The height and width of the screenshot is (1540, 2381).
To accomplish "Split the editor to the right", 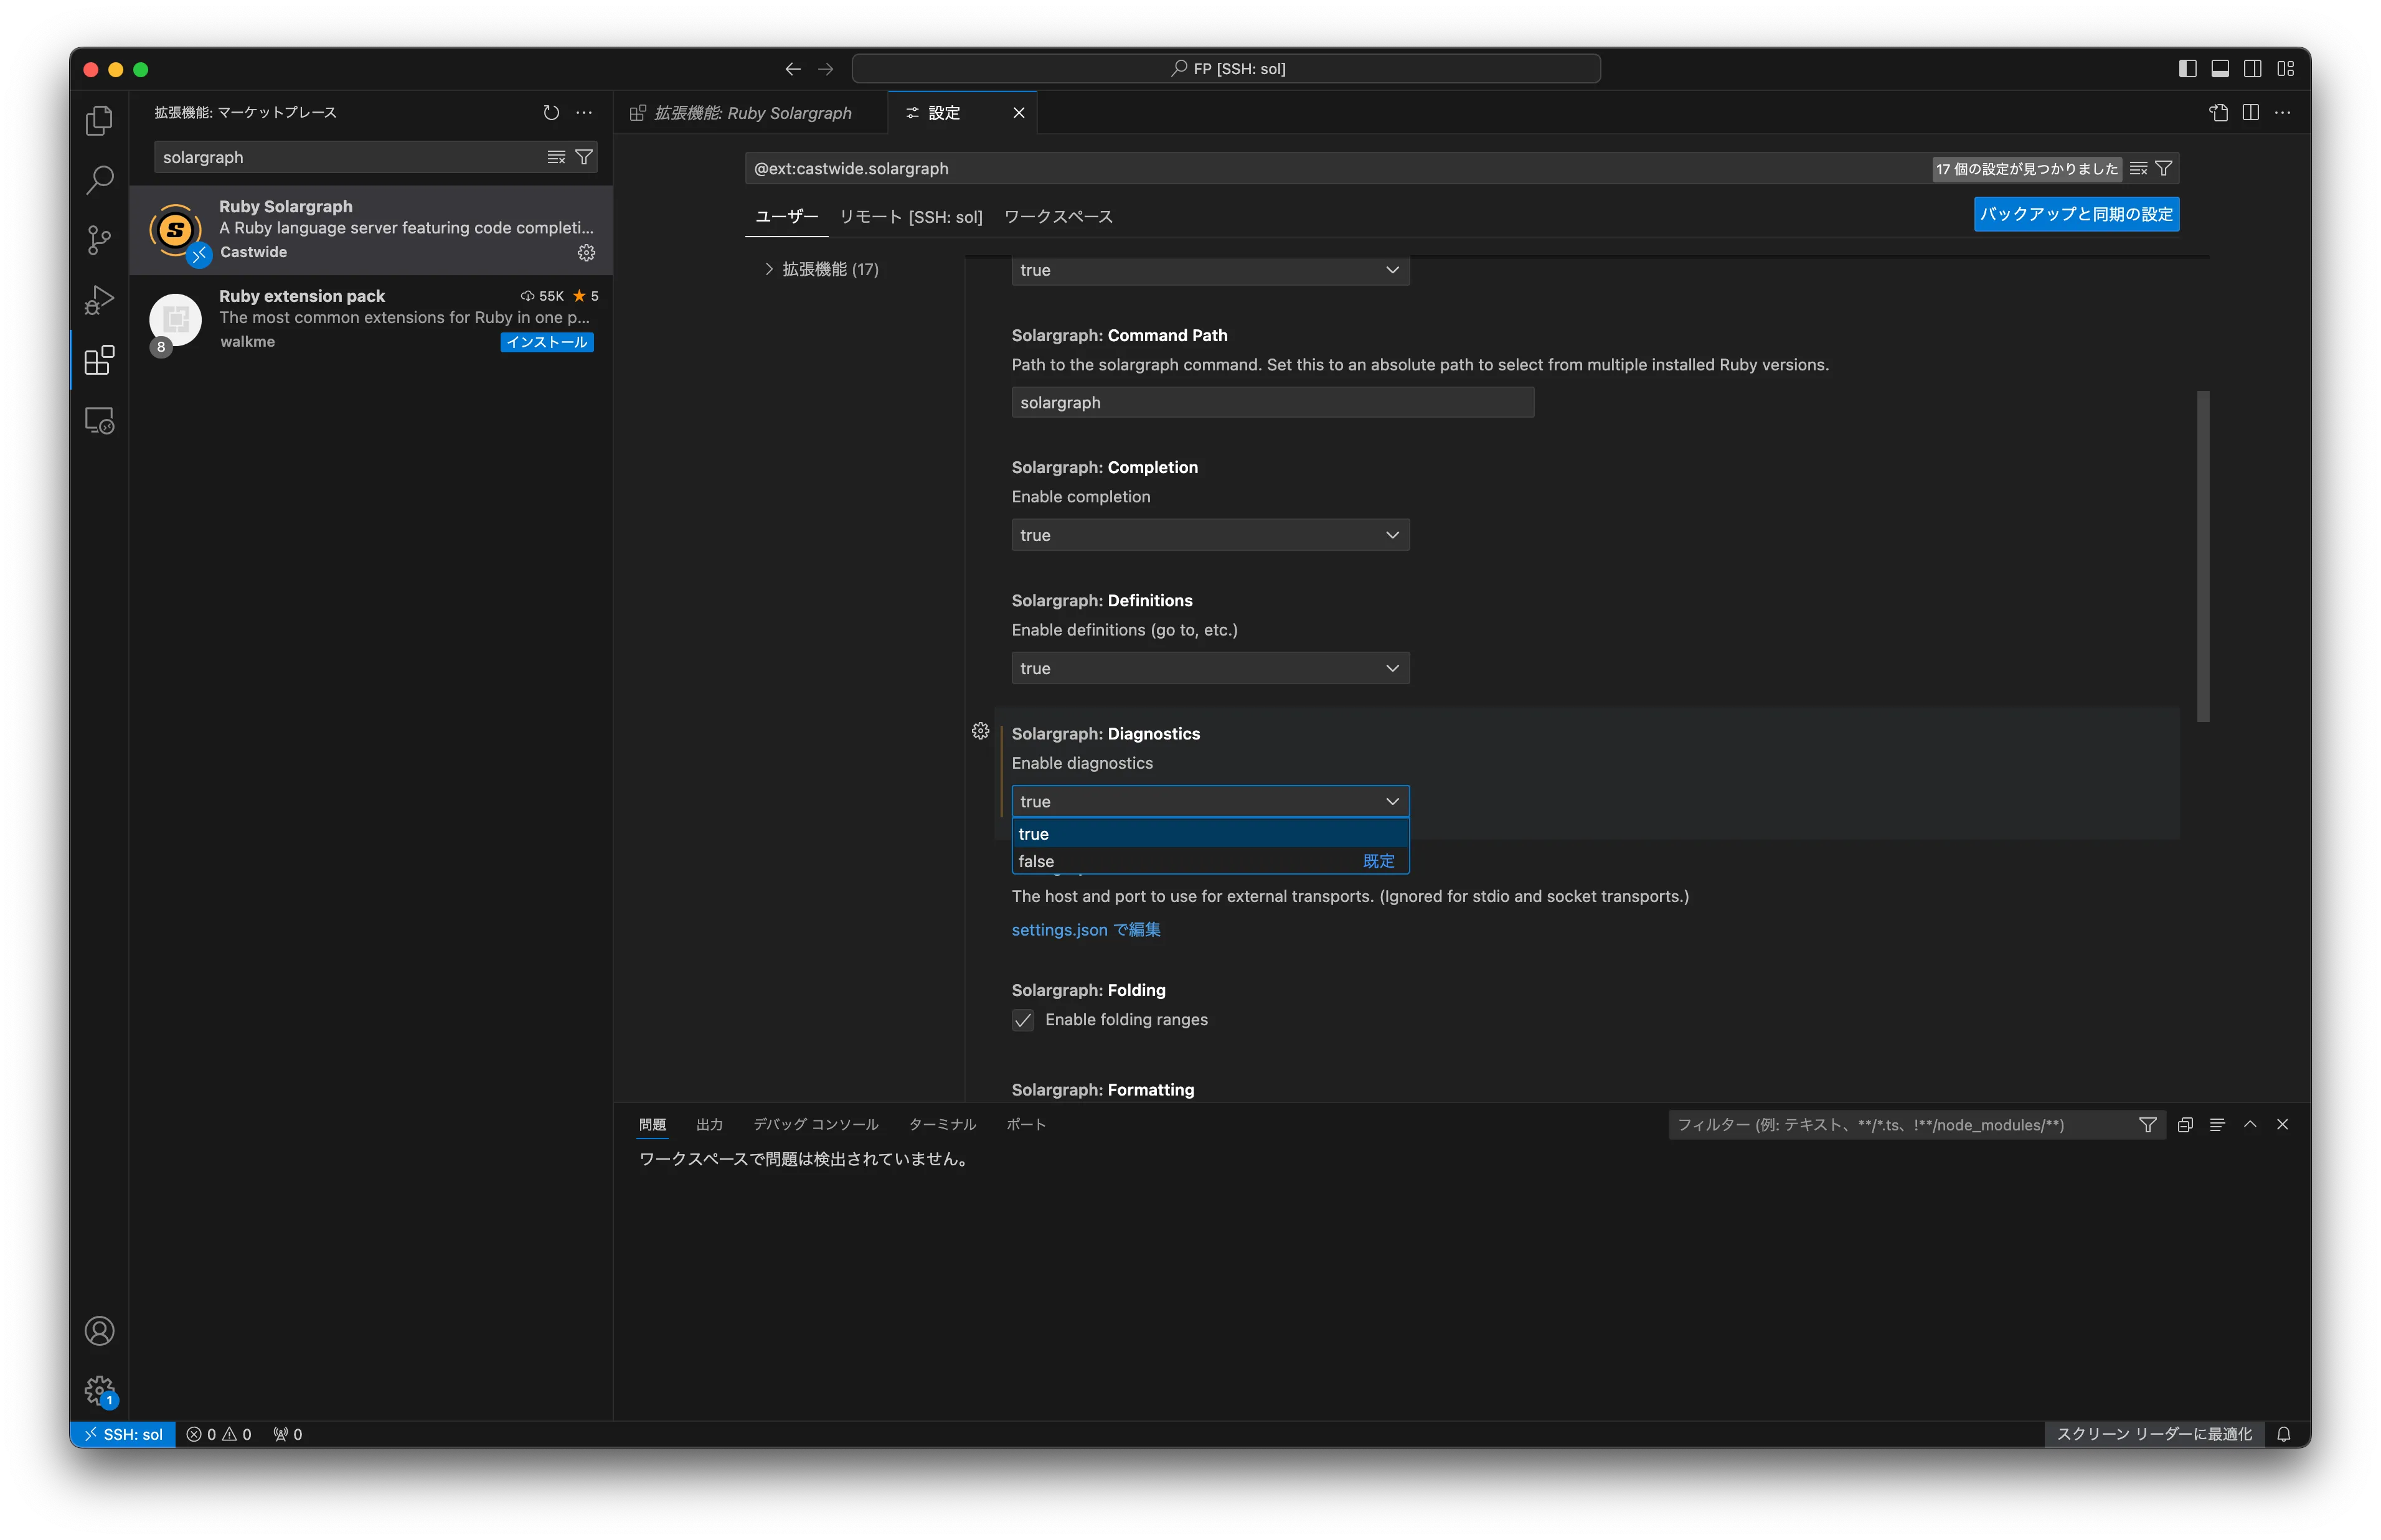I will point(2250,112).
